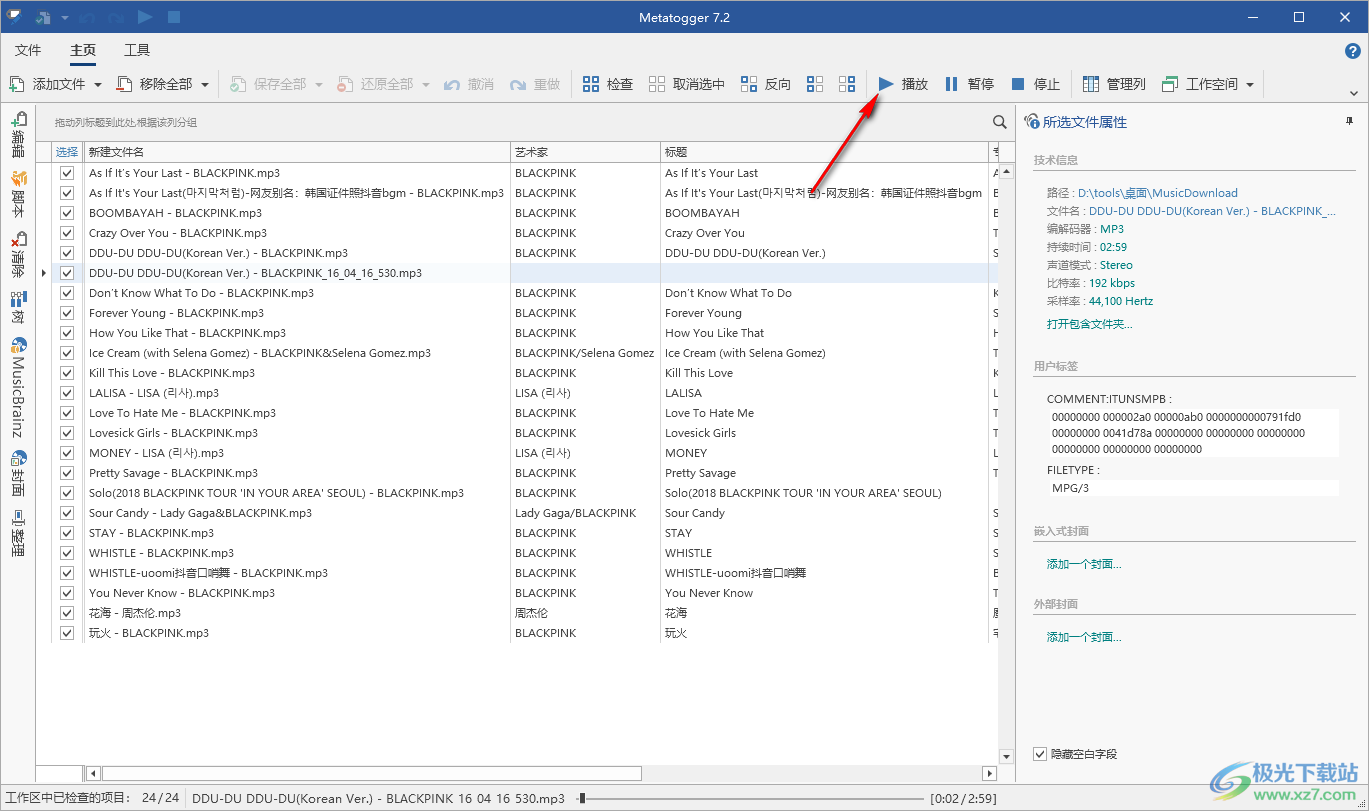This screenshot has height=811, width=1369.
Task: Open the 树 tree side panel
Action: tap(18, 306)
